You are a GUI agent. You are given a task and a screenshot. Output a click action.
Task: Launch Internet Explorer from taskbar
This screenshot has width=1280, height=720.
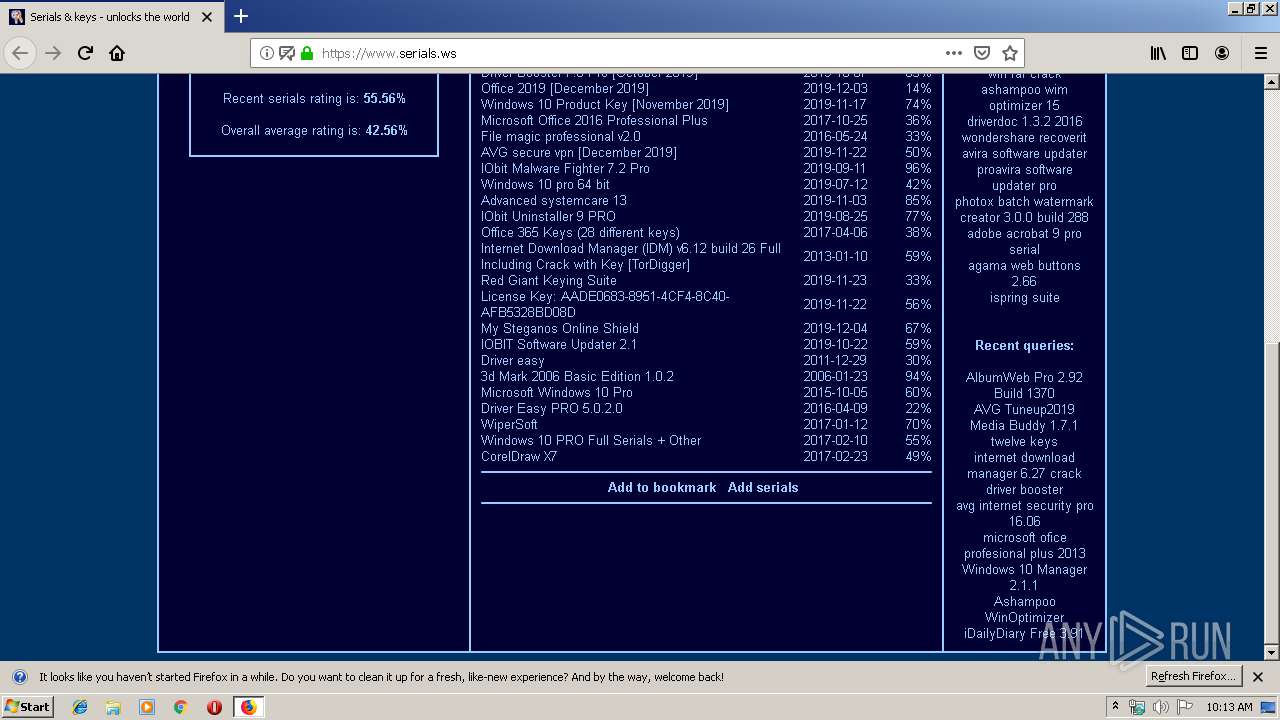pyautogui.click(x=80, y=707)
